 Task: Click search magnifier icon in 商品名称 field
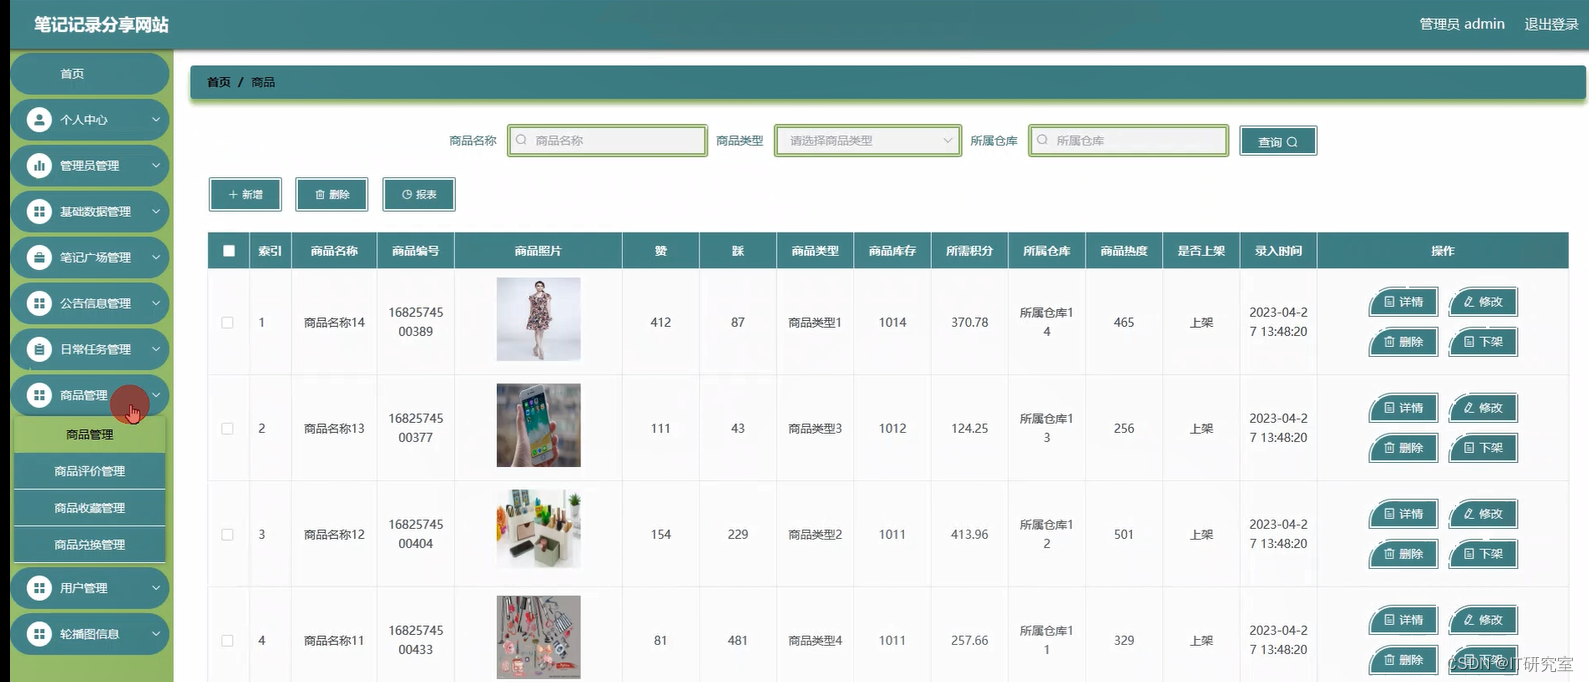(x=521, y=140)
